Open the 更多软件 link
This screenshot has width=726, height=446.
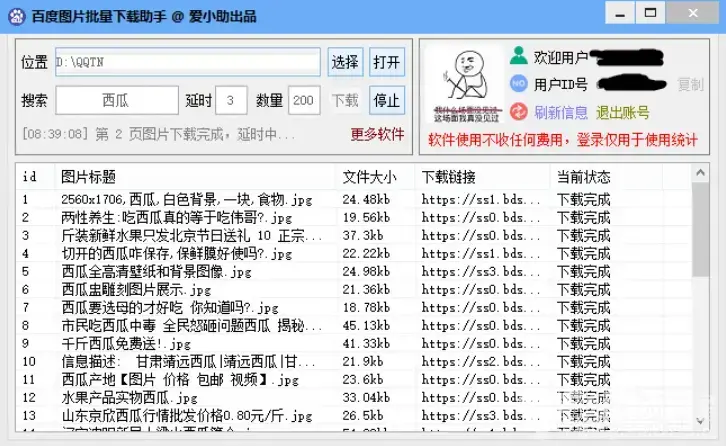click(x=377, y=134)
